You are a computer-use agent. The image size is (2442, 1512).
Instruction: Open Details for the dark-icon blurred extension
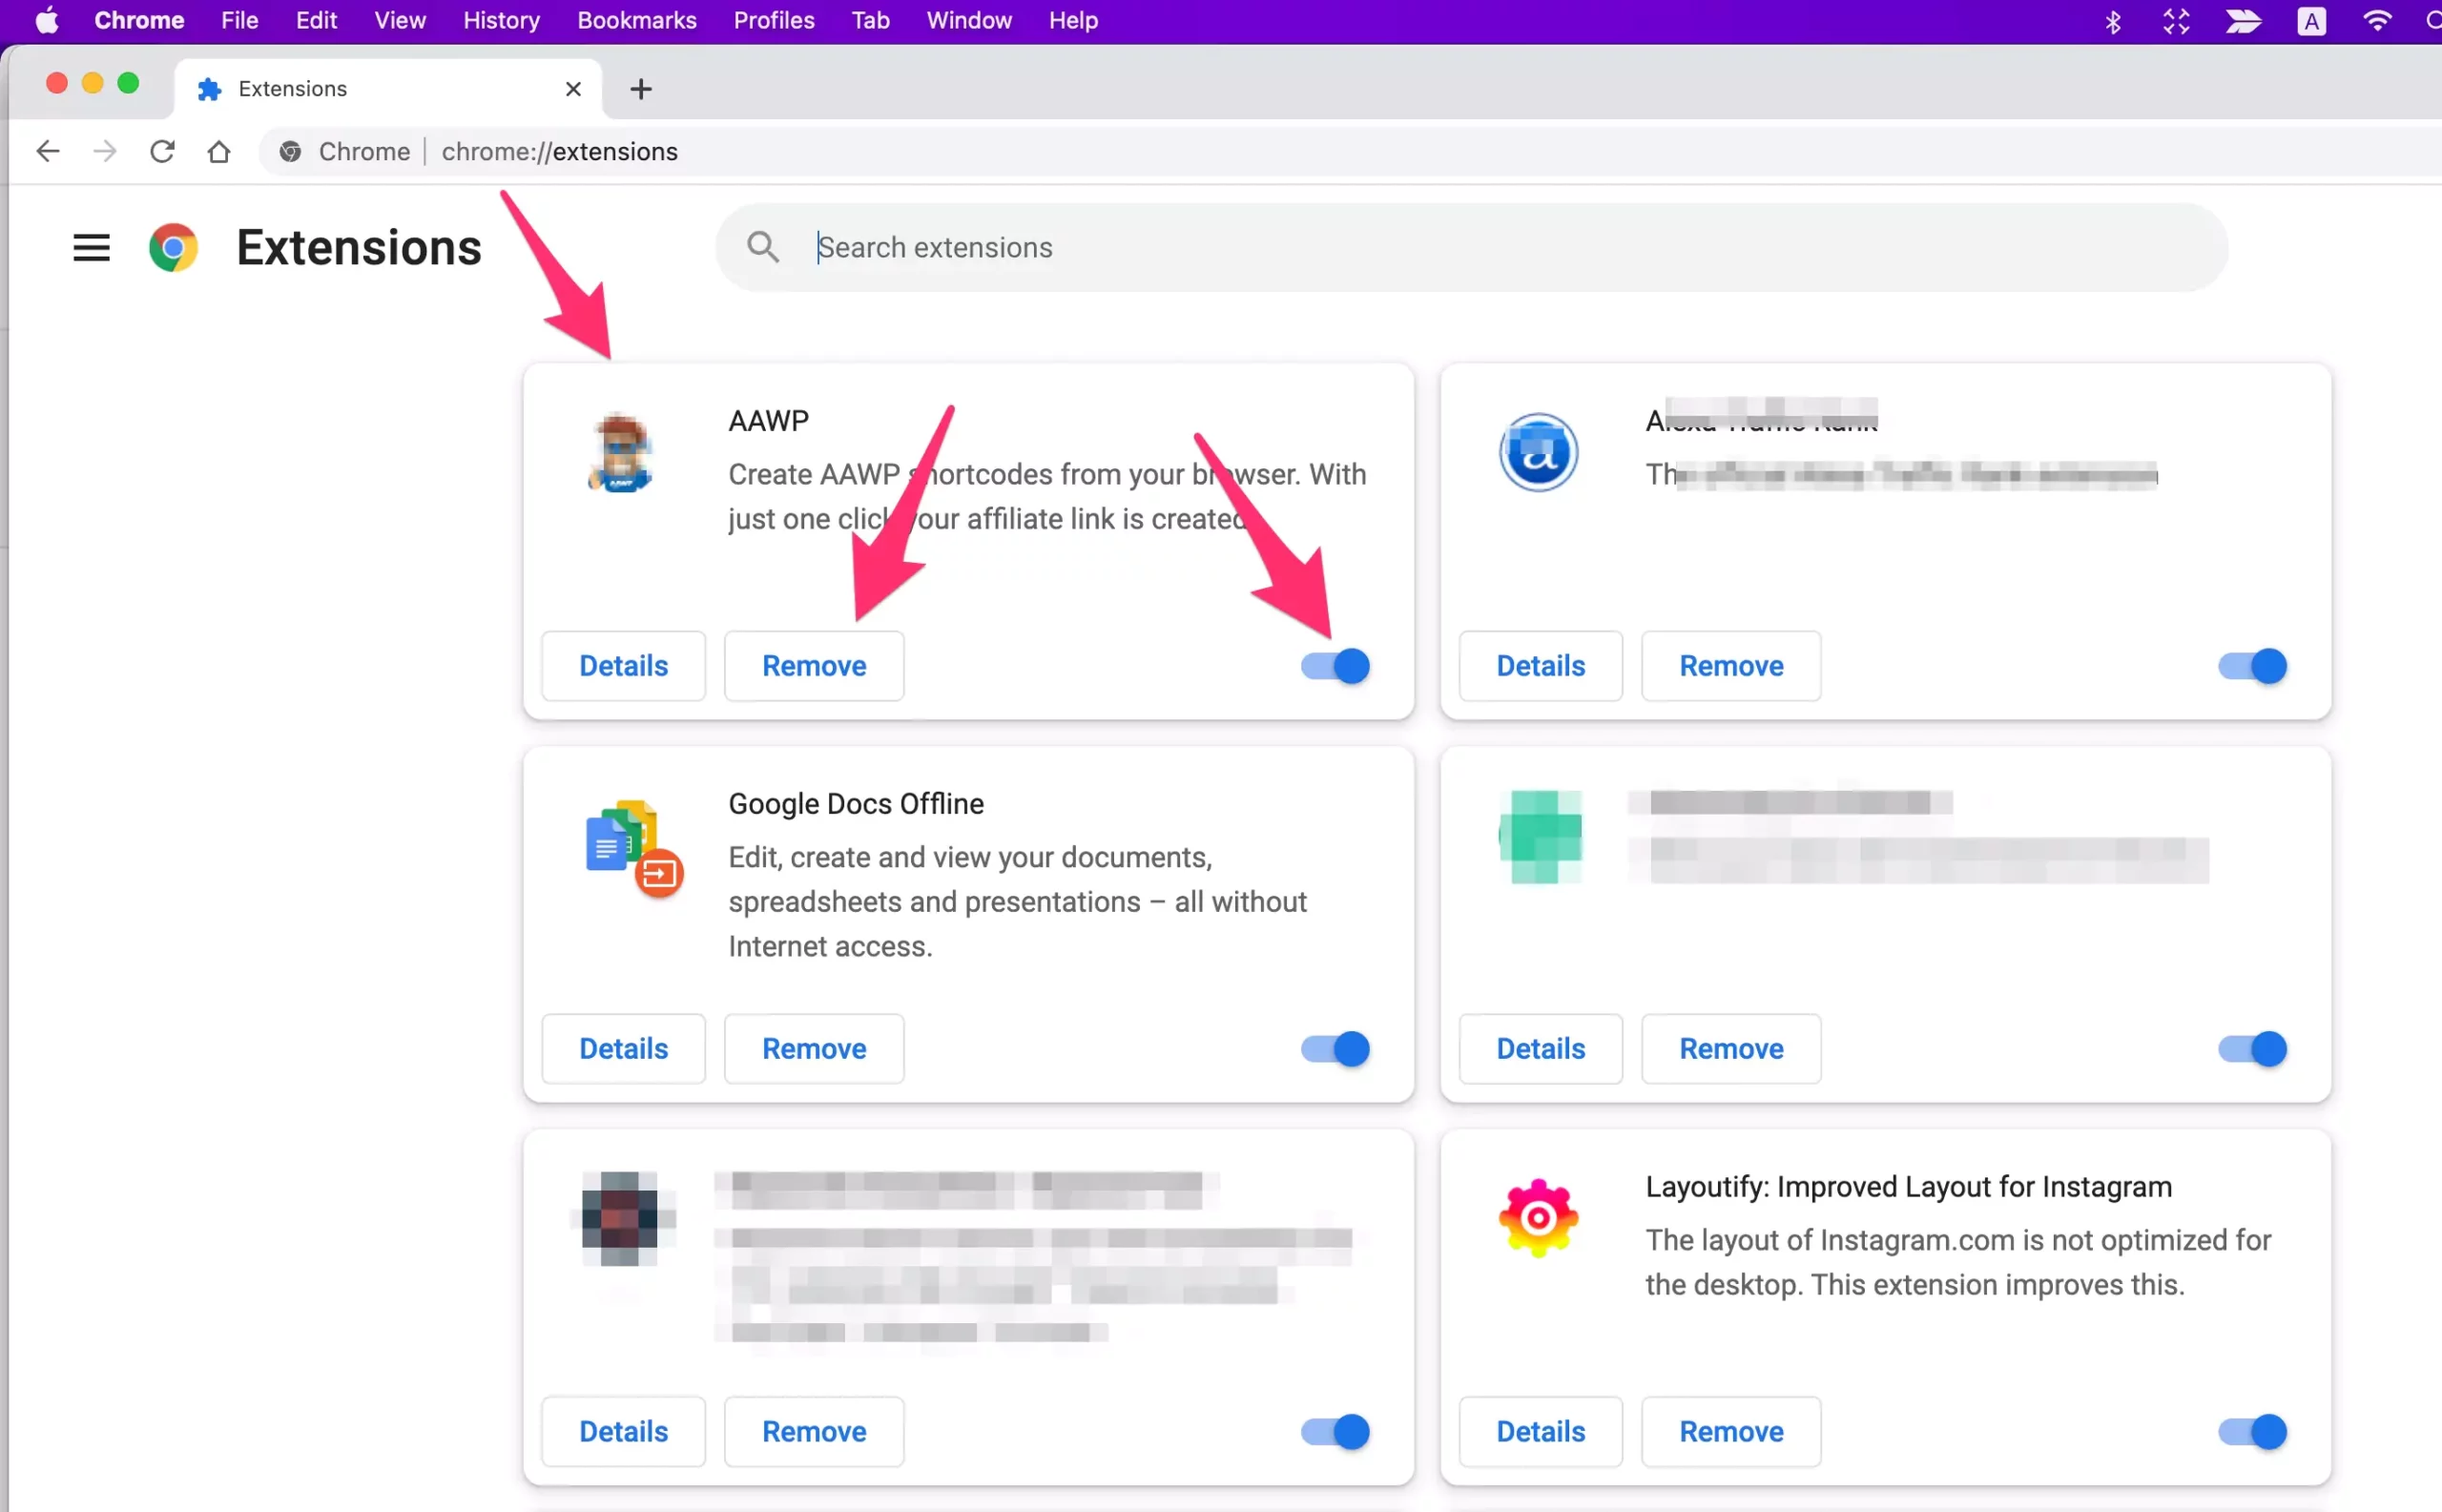[623, 1432]
